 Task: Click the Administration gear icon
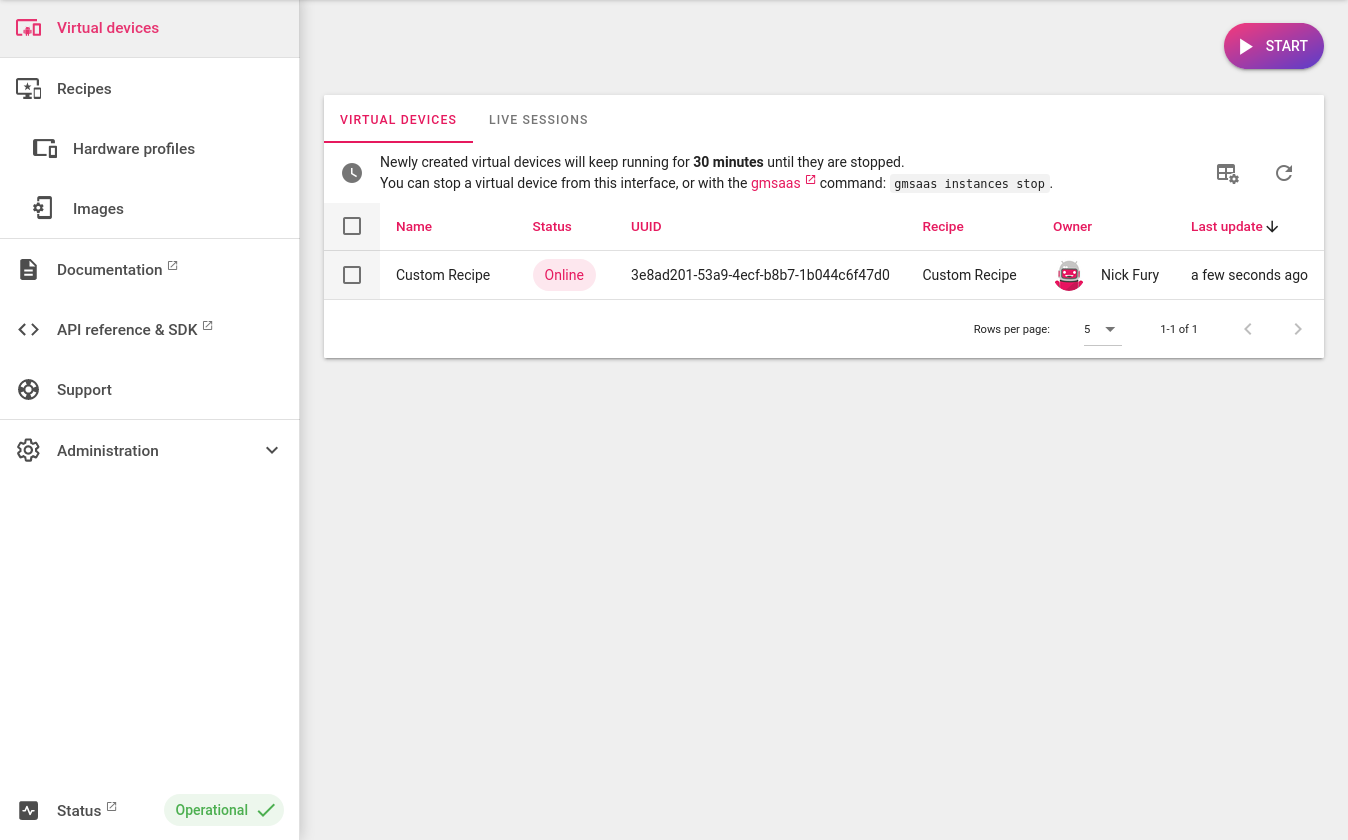28,450
